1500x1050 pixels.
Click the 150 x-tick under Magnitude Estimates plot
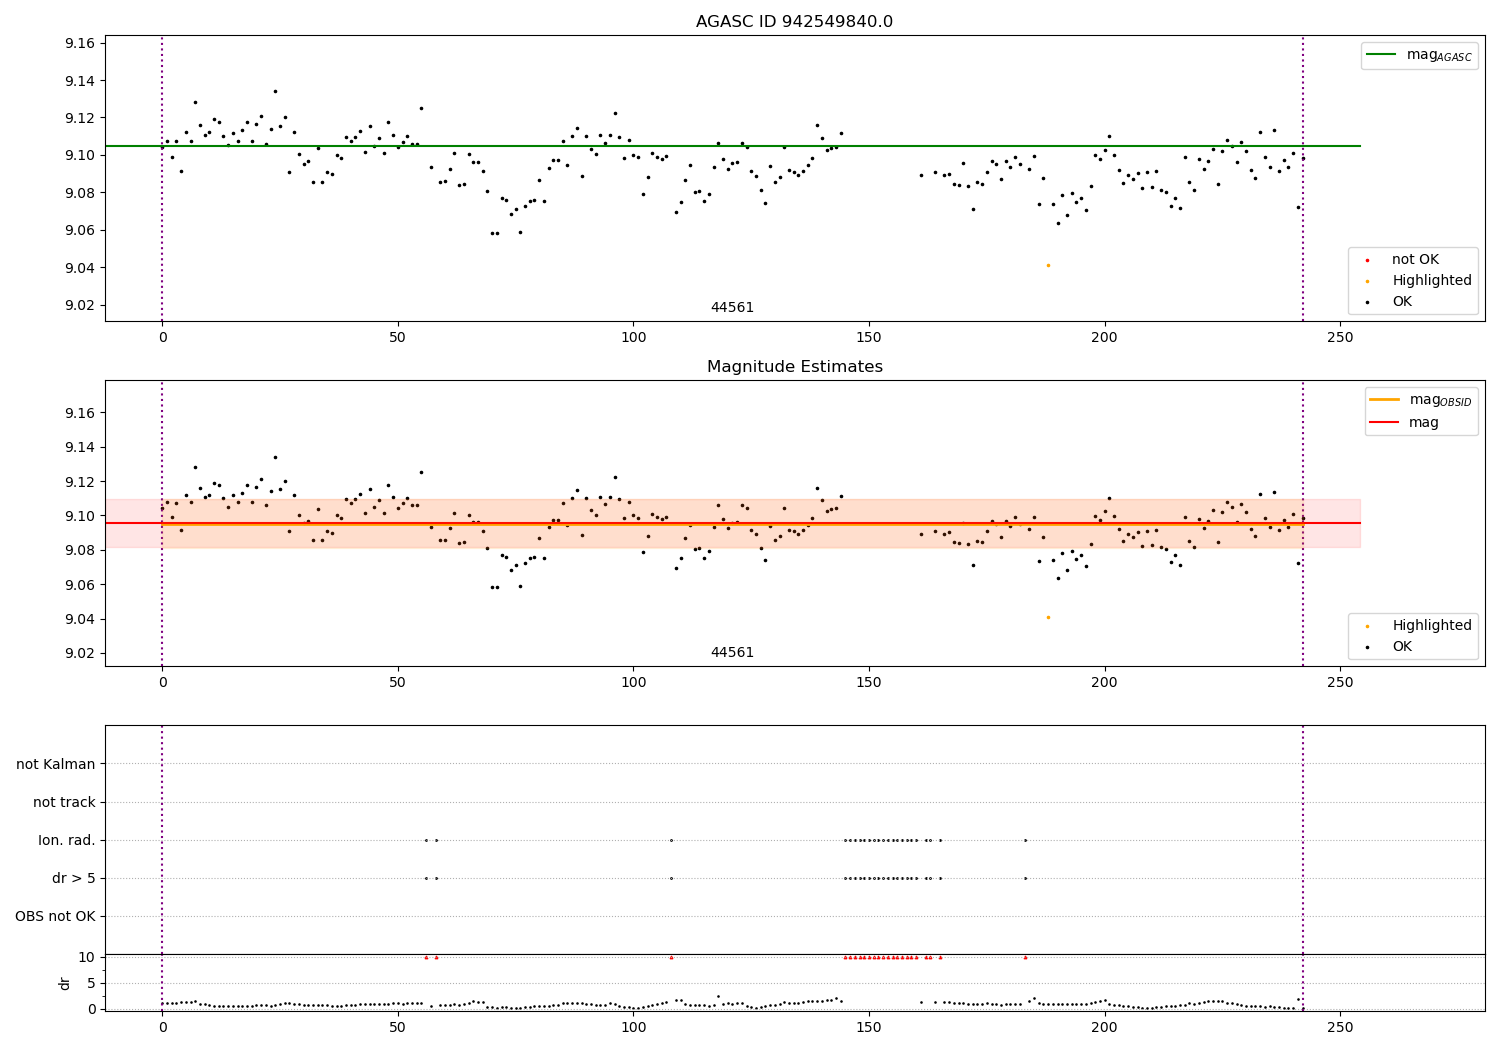(869, 683)
